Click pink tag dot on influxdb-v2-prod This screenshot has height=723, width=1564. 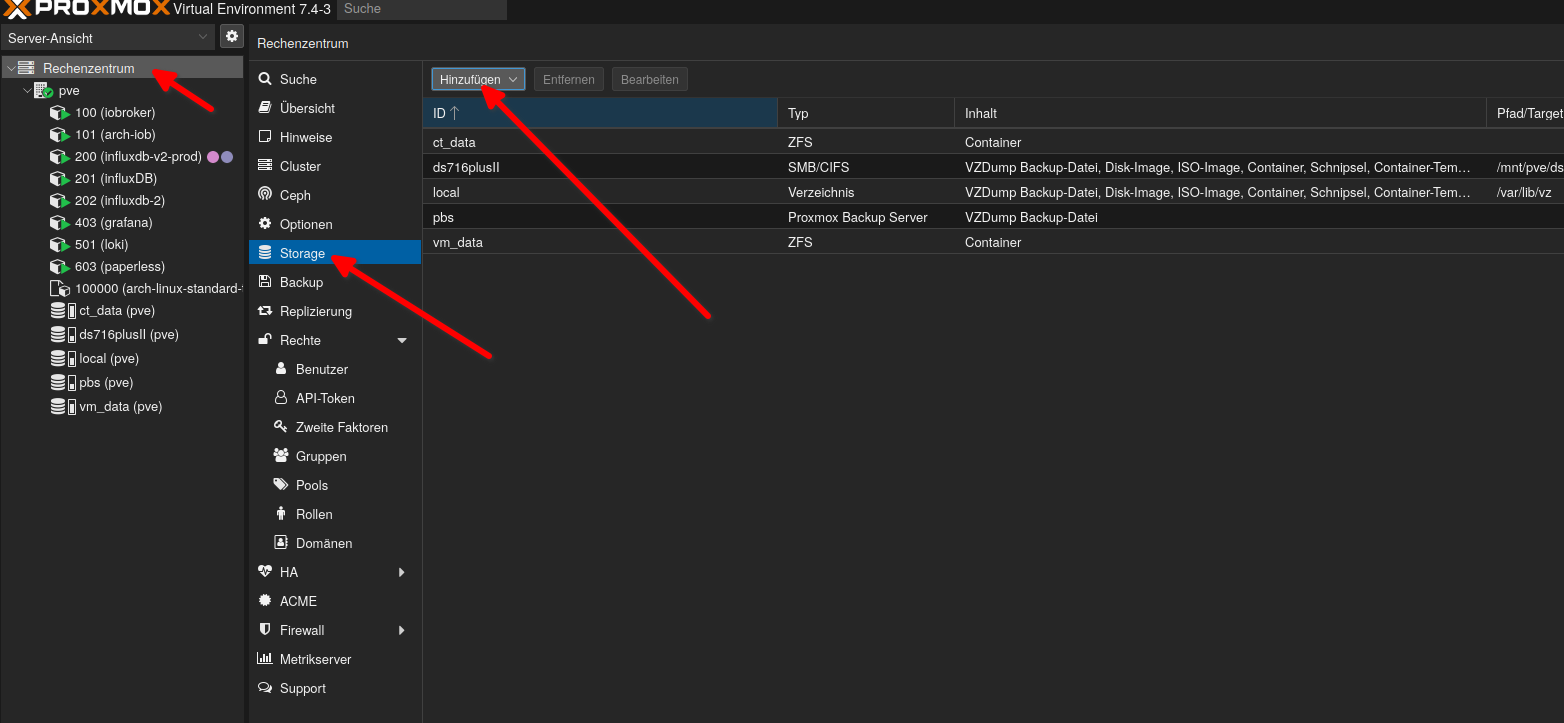click(213, 157)
